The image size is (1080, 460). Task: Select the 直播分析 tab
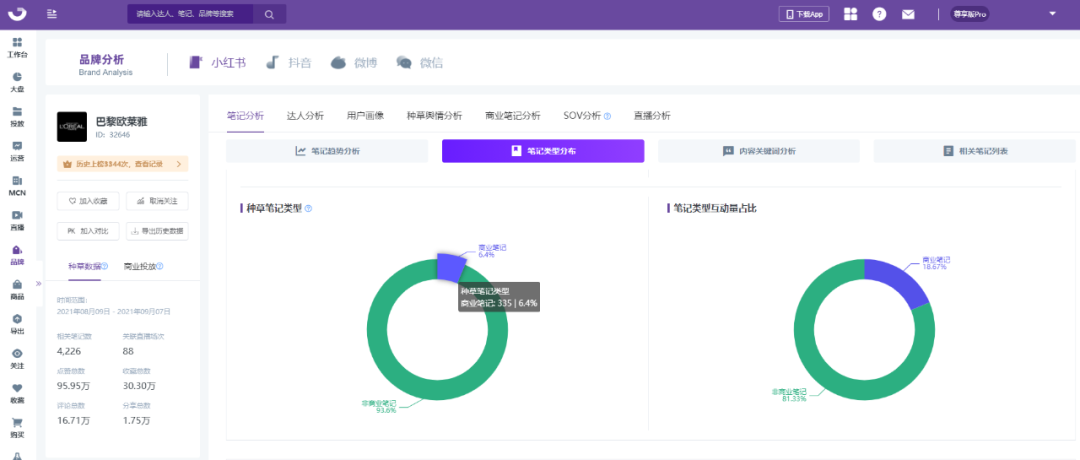point(652,116)
